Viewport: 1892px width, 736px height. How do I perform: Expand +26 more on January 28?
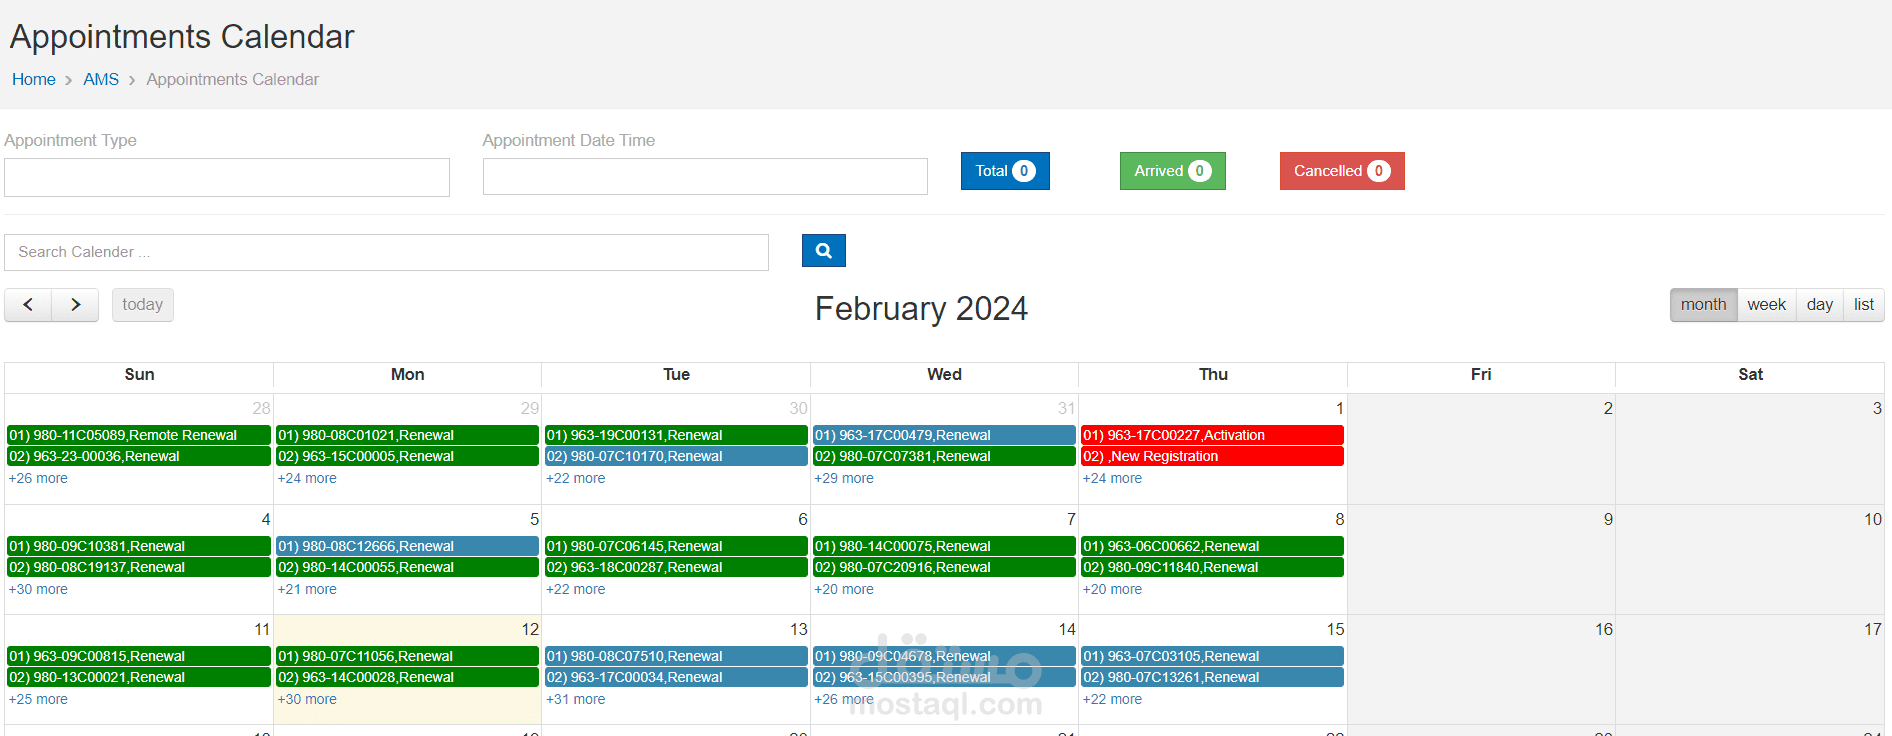(x=38, y=478)
